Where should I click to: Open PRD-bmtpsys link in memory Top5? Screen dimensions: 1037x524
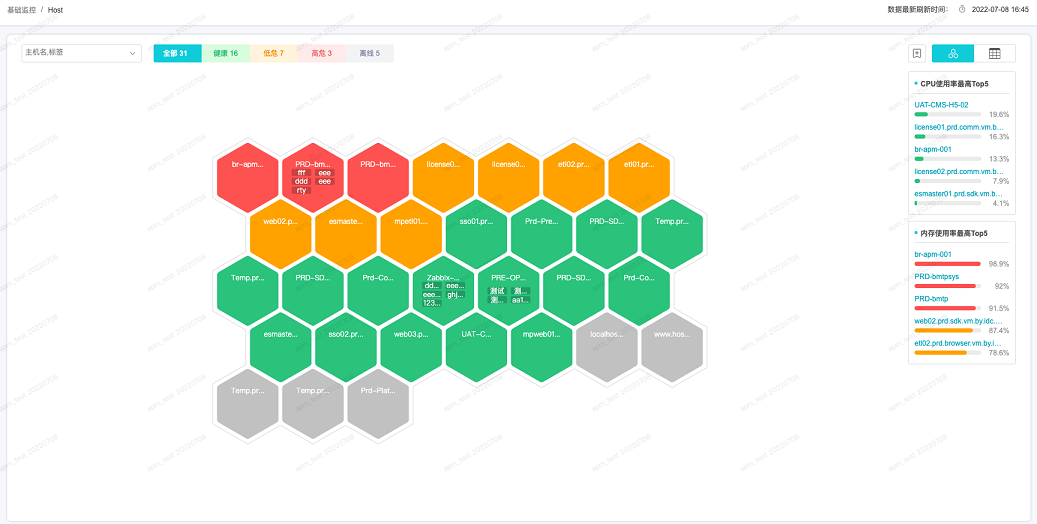tap(936, 276)
